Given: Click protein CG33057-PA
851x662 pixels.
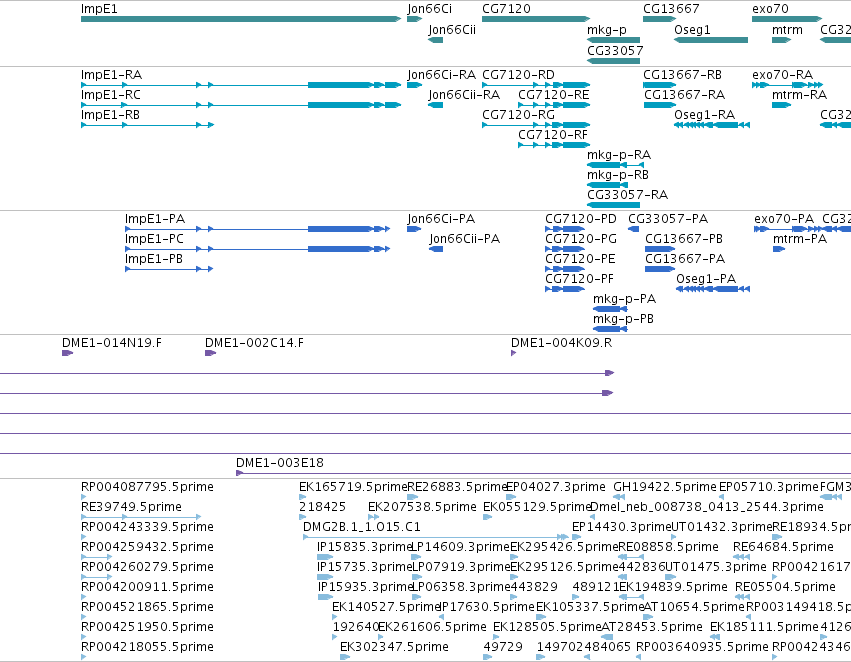Looking at the screenshot, I should 634,230.
